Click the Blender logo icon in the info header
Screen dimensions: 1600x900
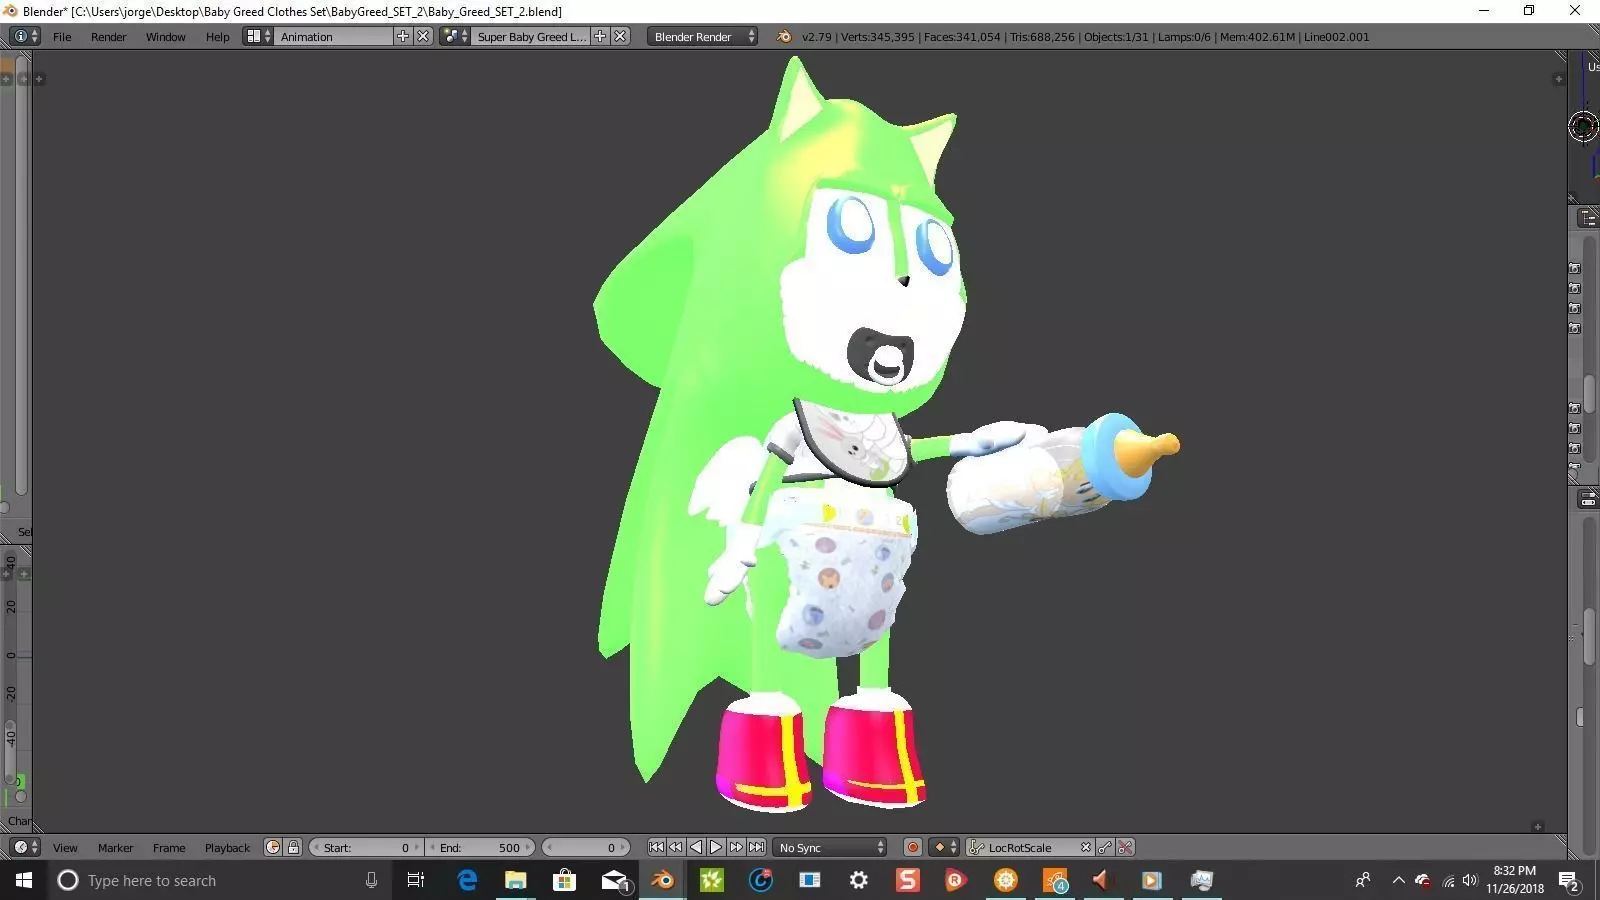784,37
